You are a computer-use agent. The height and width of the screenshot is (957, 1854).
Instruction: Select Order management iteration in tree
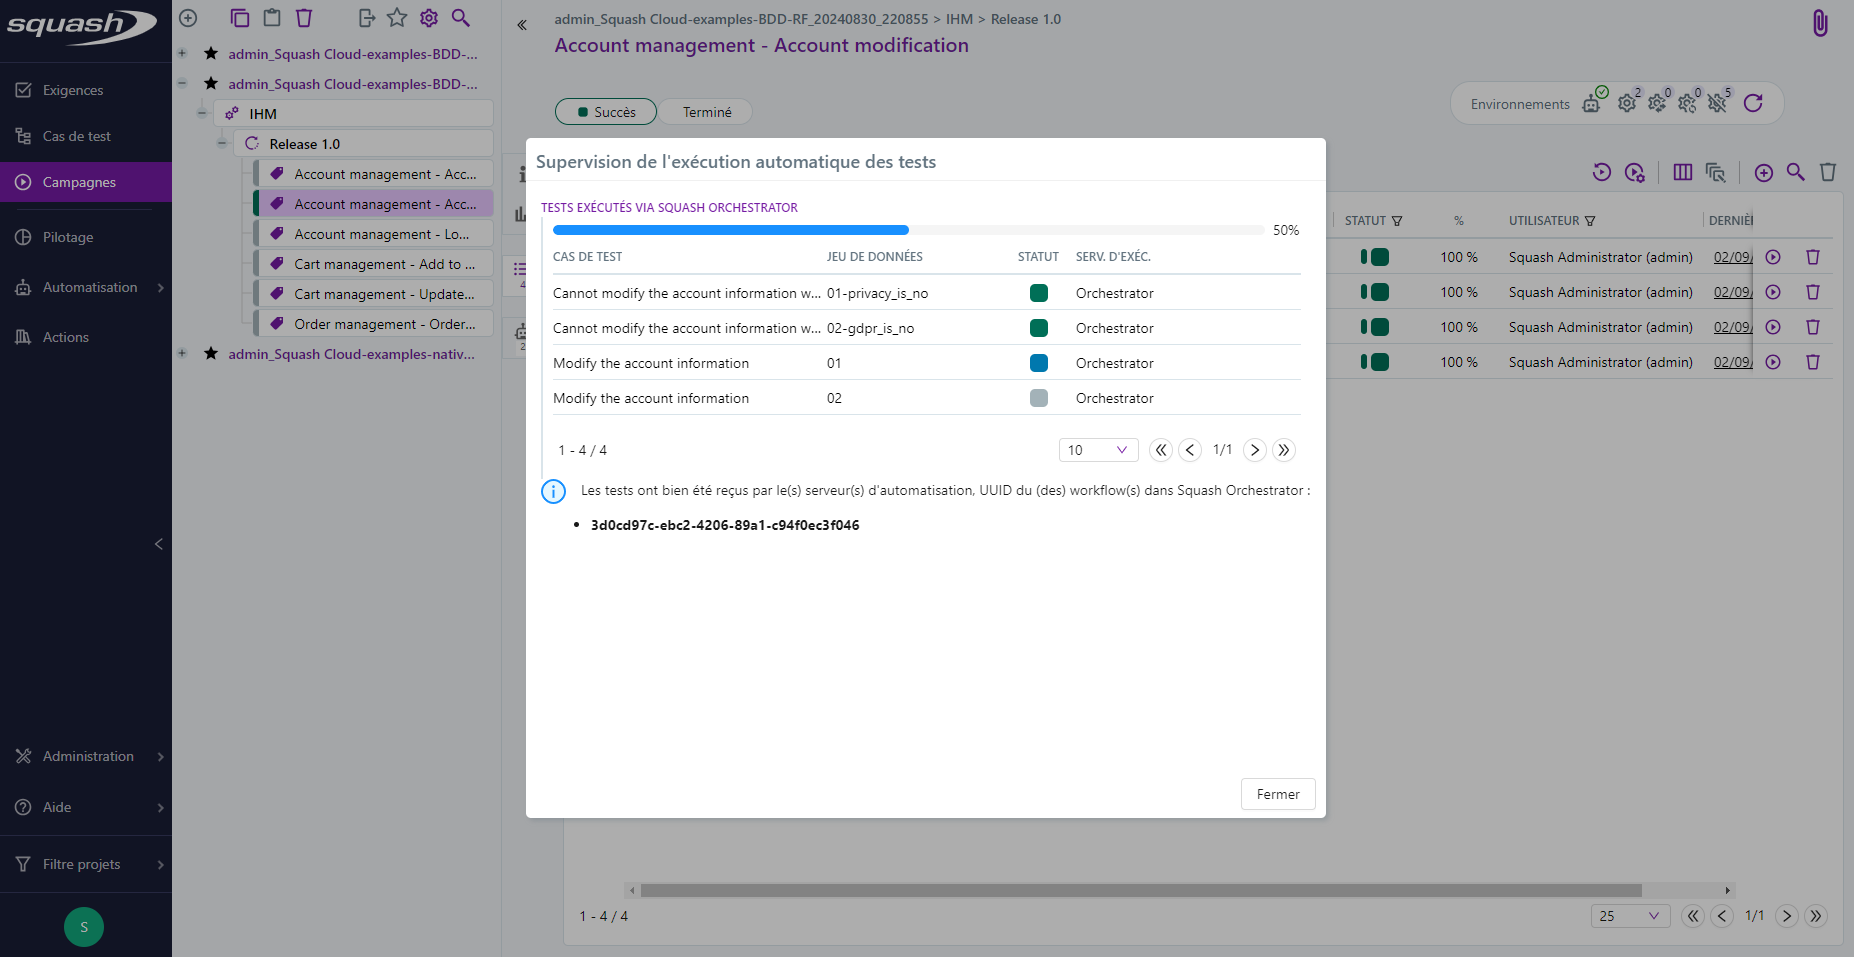click(x=384, y=324)
